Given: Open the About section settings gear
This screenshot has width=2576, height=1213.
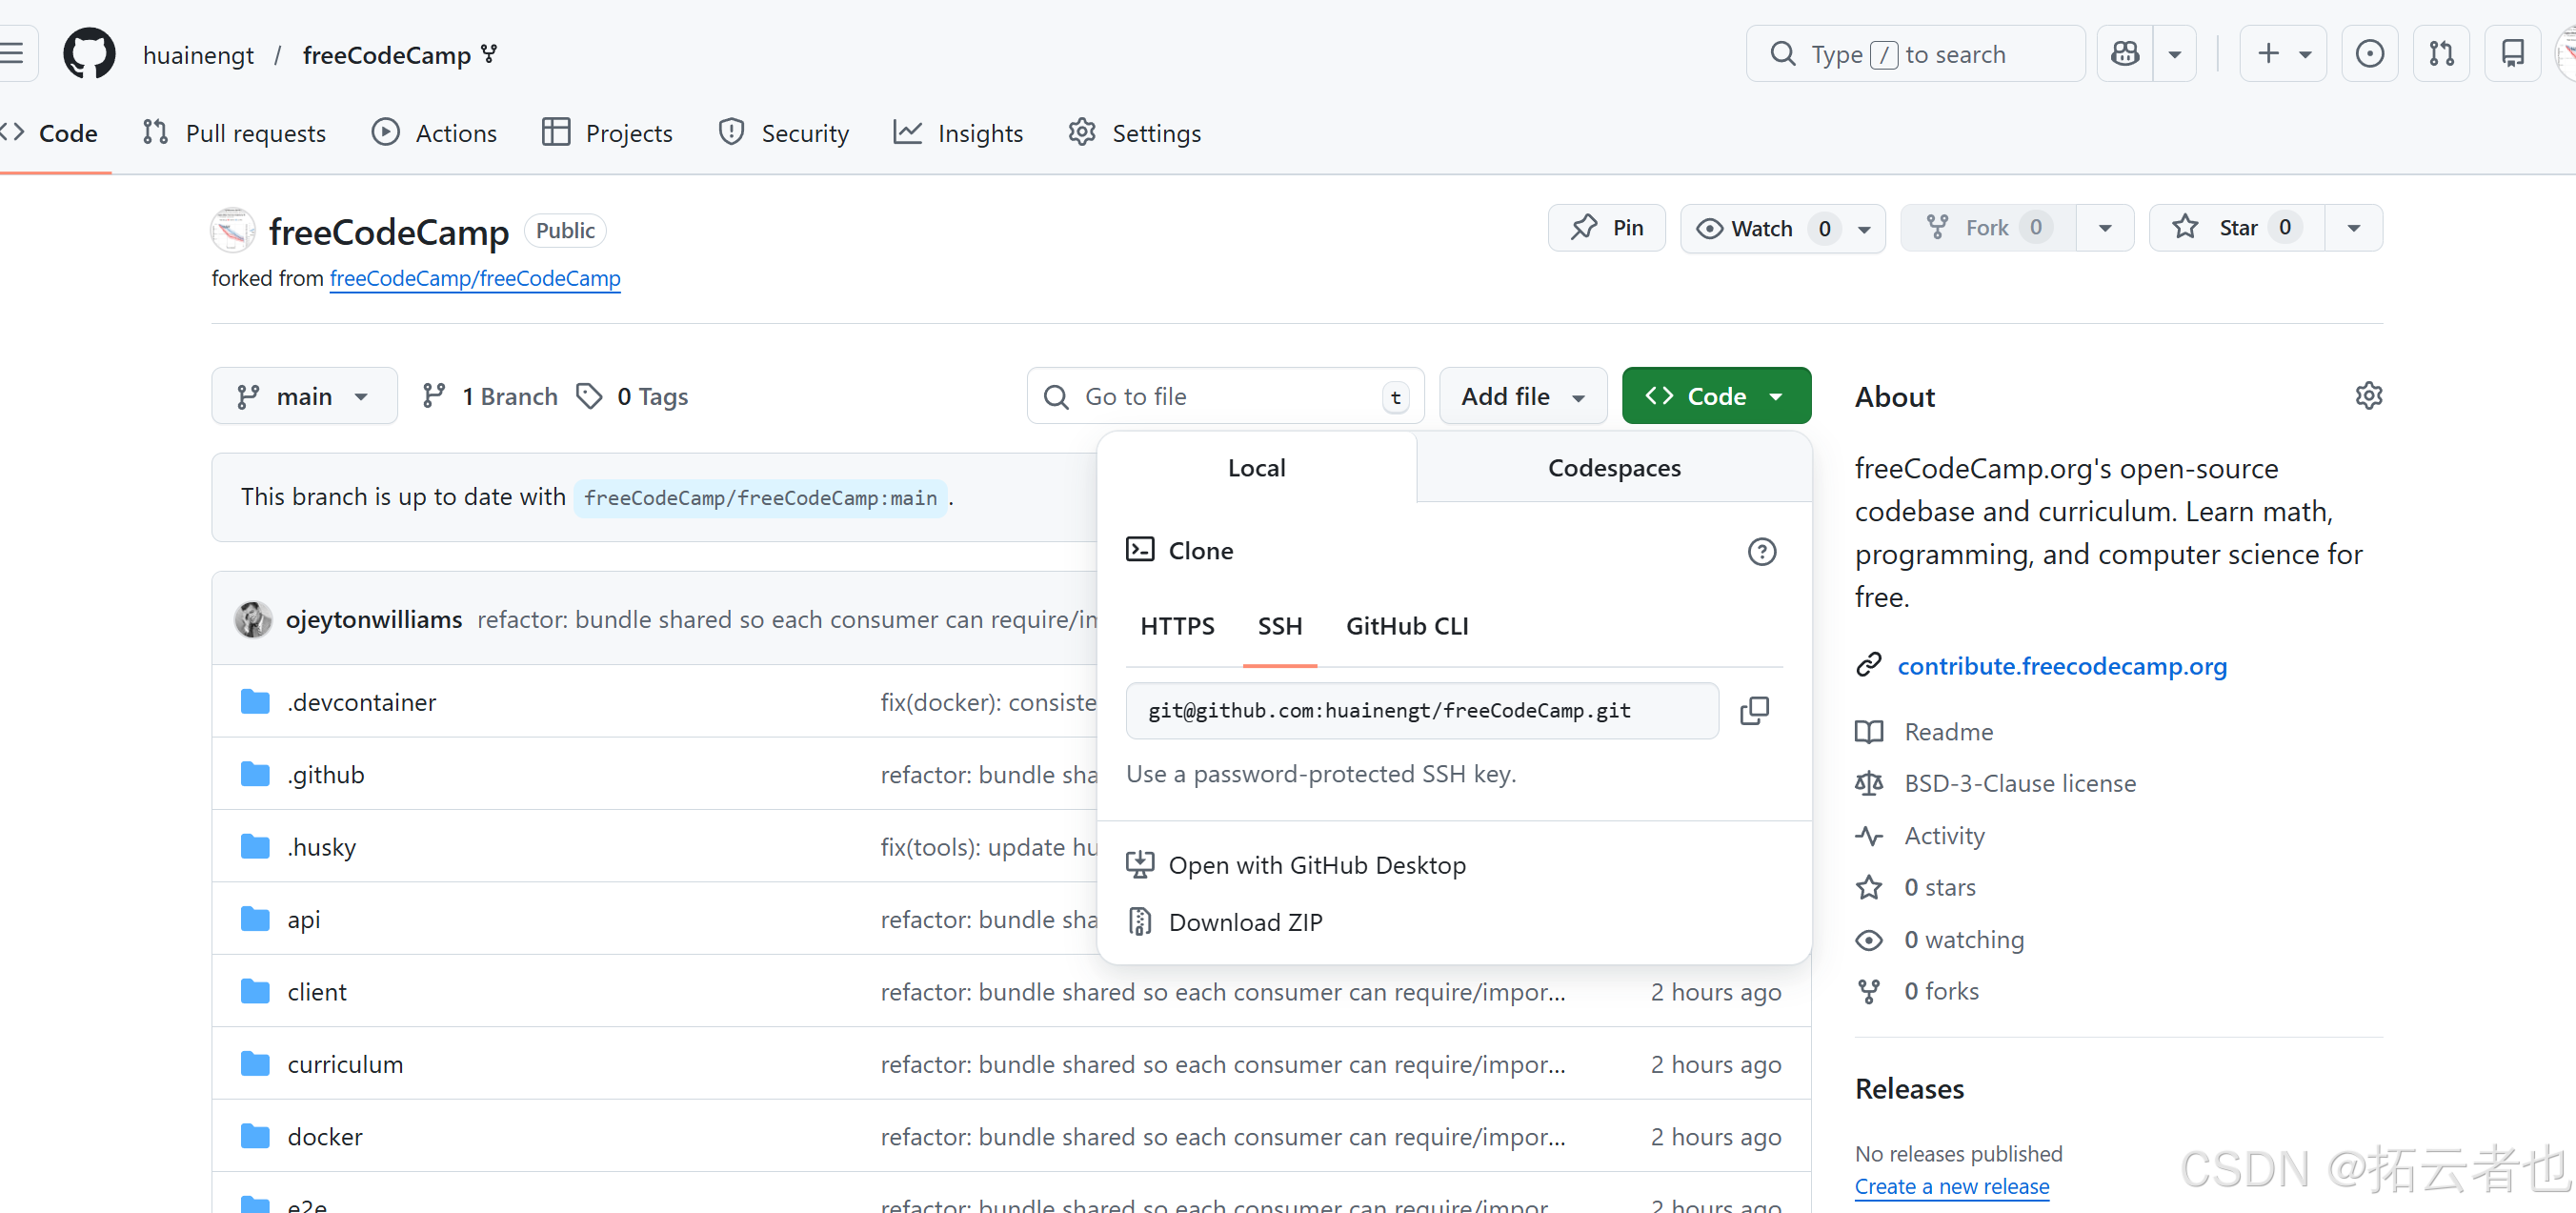Looking at the screenshot, I should point(2368,396).
